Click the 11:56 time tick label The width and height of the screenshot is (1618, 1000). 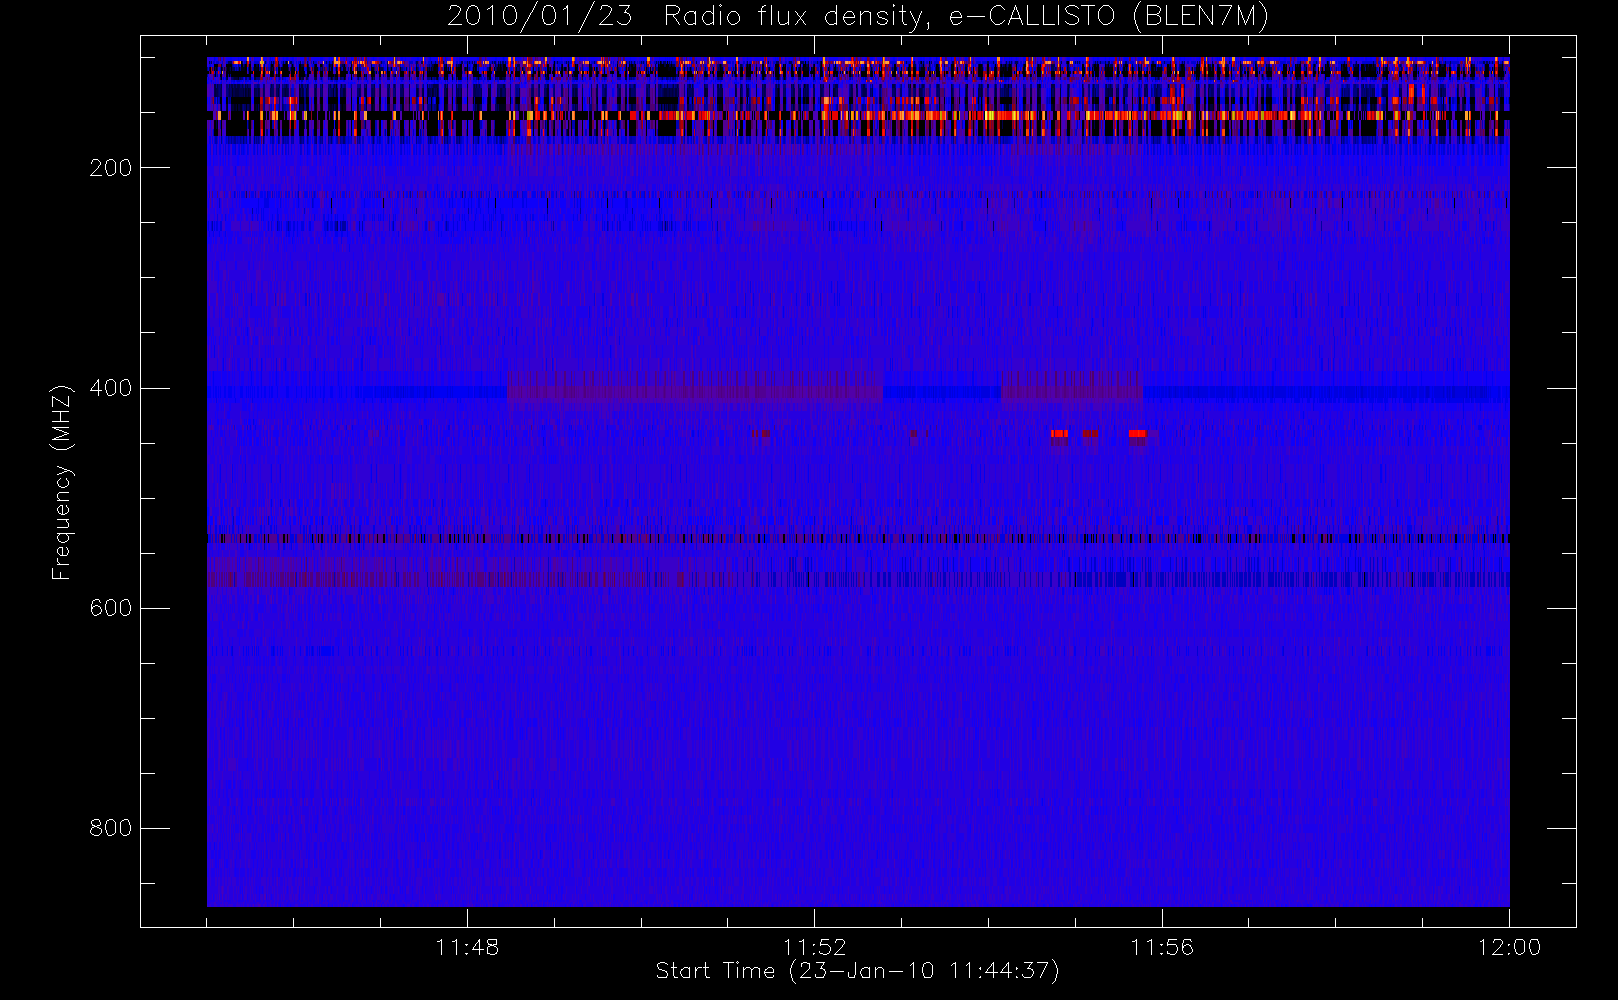[1162, 947]
